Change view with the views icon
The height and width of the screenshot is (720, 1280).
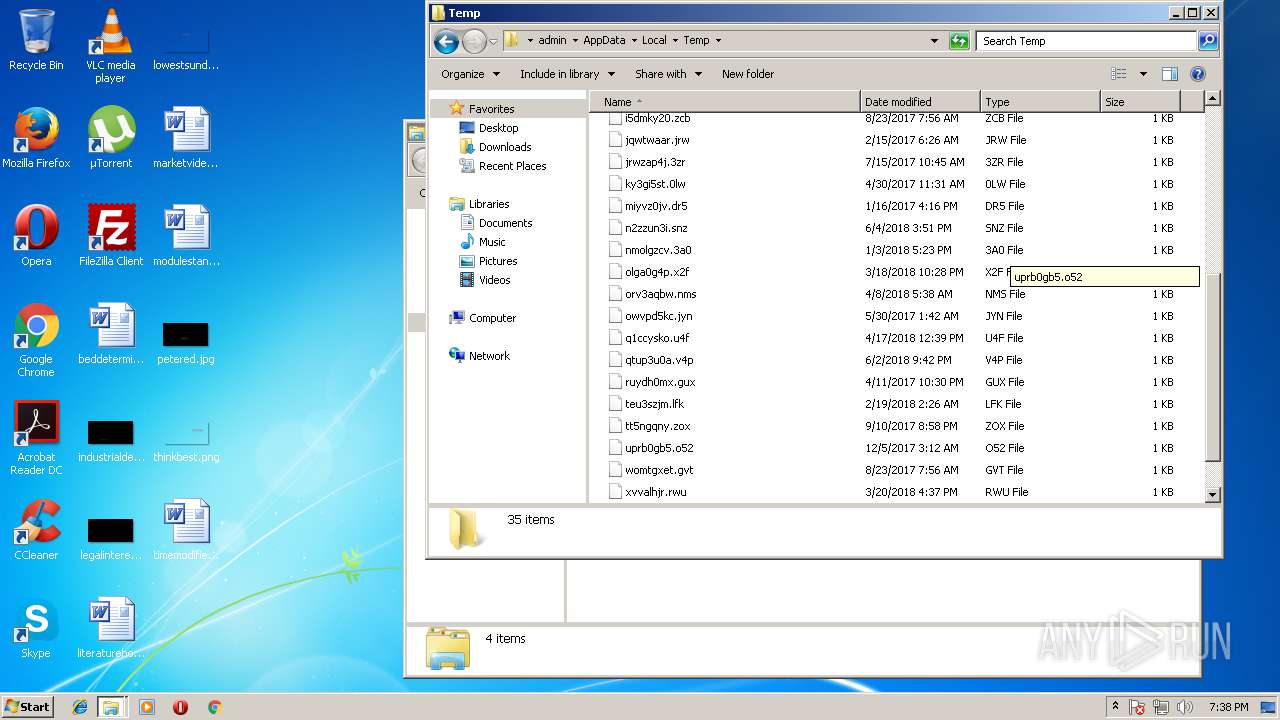pos(1119,74)
